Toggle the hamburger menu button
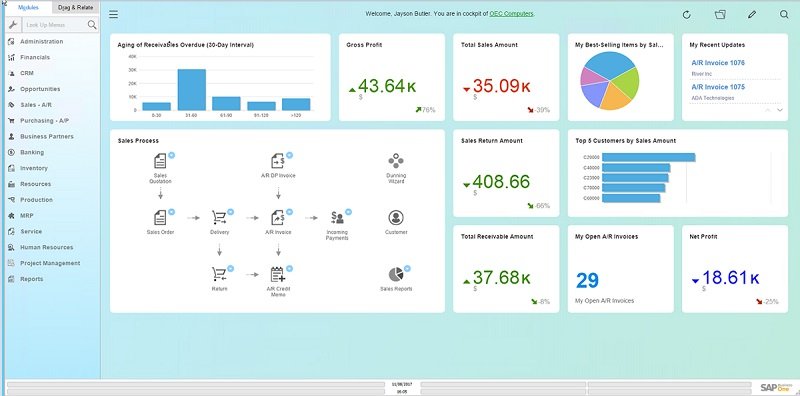This screenshot has height=396, width=800. coord(114,14)
